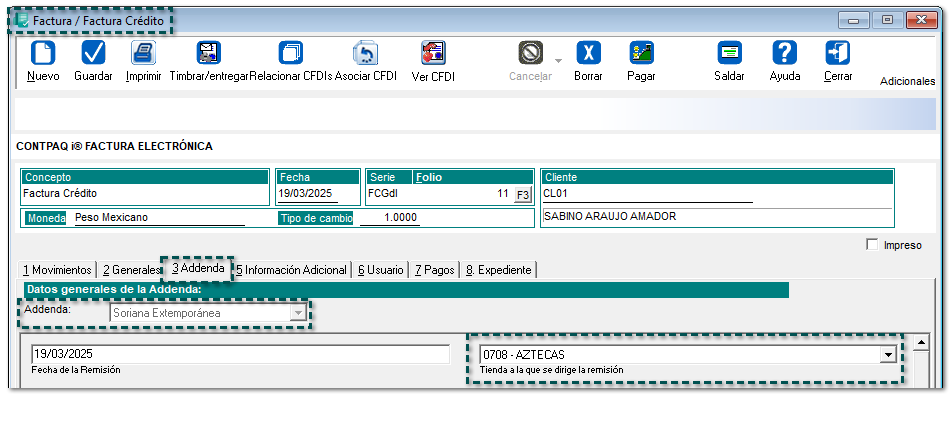The width and height of the screenshot is (952, 423).
Task: Delete document with Borrar icon
Action: [x=588, y=53]
